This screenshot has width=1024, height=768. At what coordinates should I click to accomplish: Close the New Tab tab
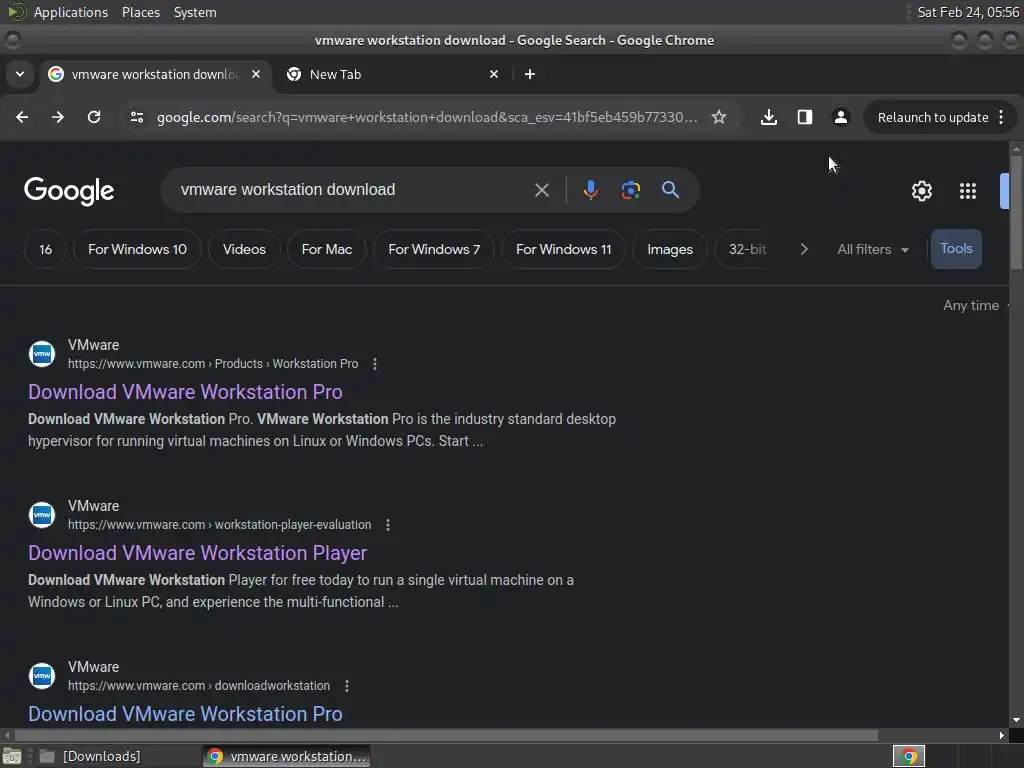494,74
